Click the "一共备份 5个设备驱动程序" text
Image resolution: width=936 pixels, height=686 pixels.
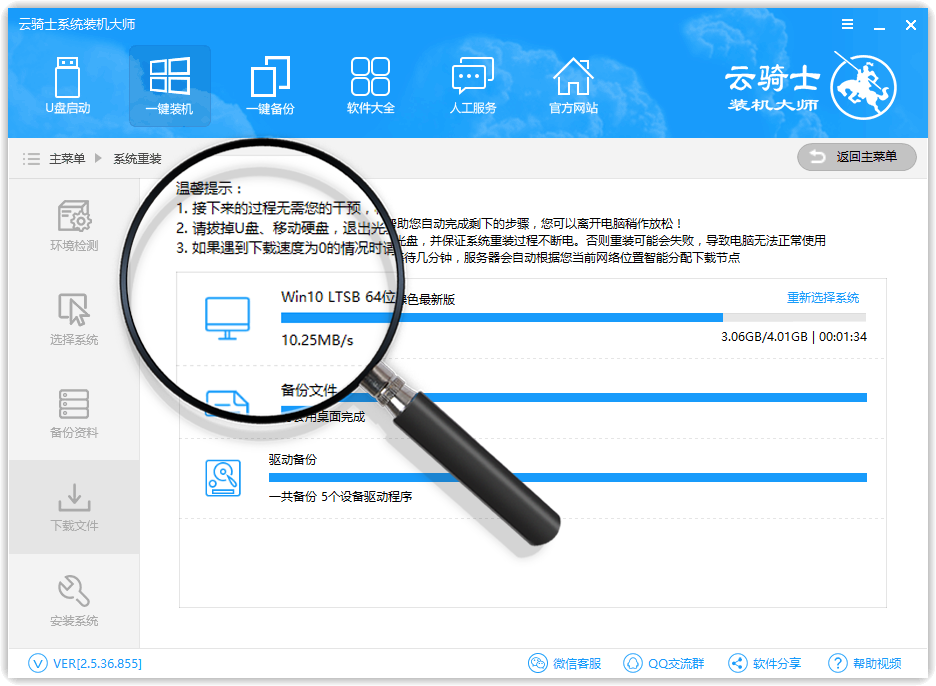340,497
